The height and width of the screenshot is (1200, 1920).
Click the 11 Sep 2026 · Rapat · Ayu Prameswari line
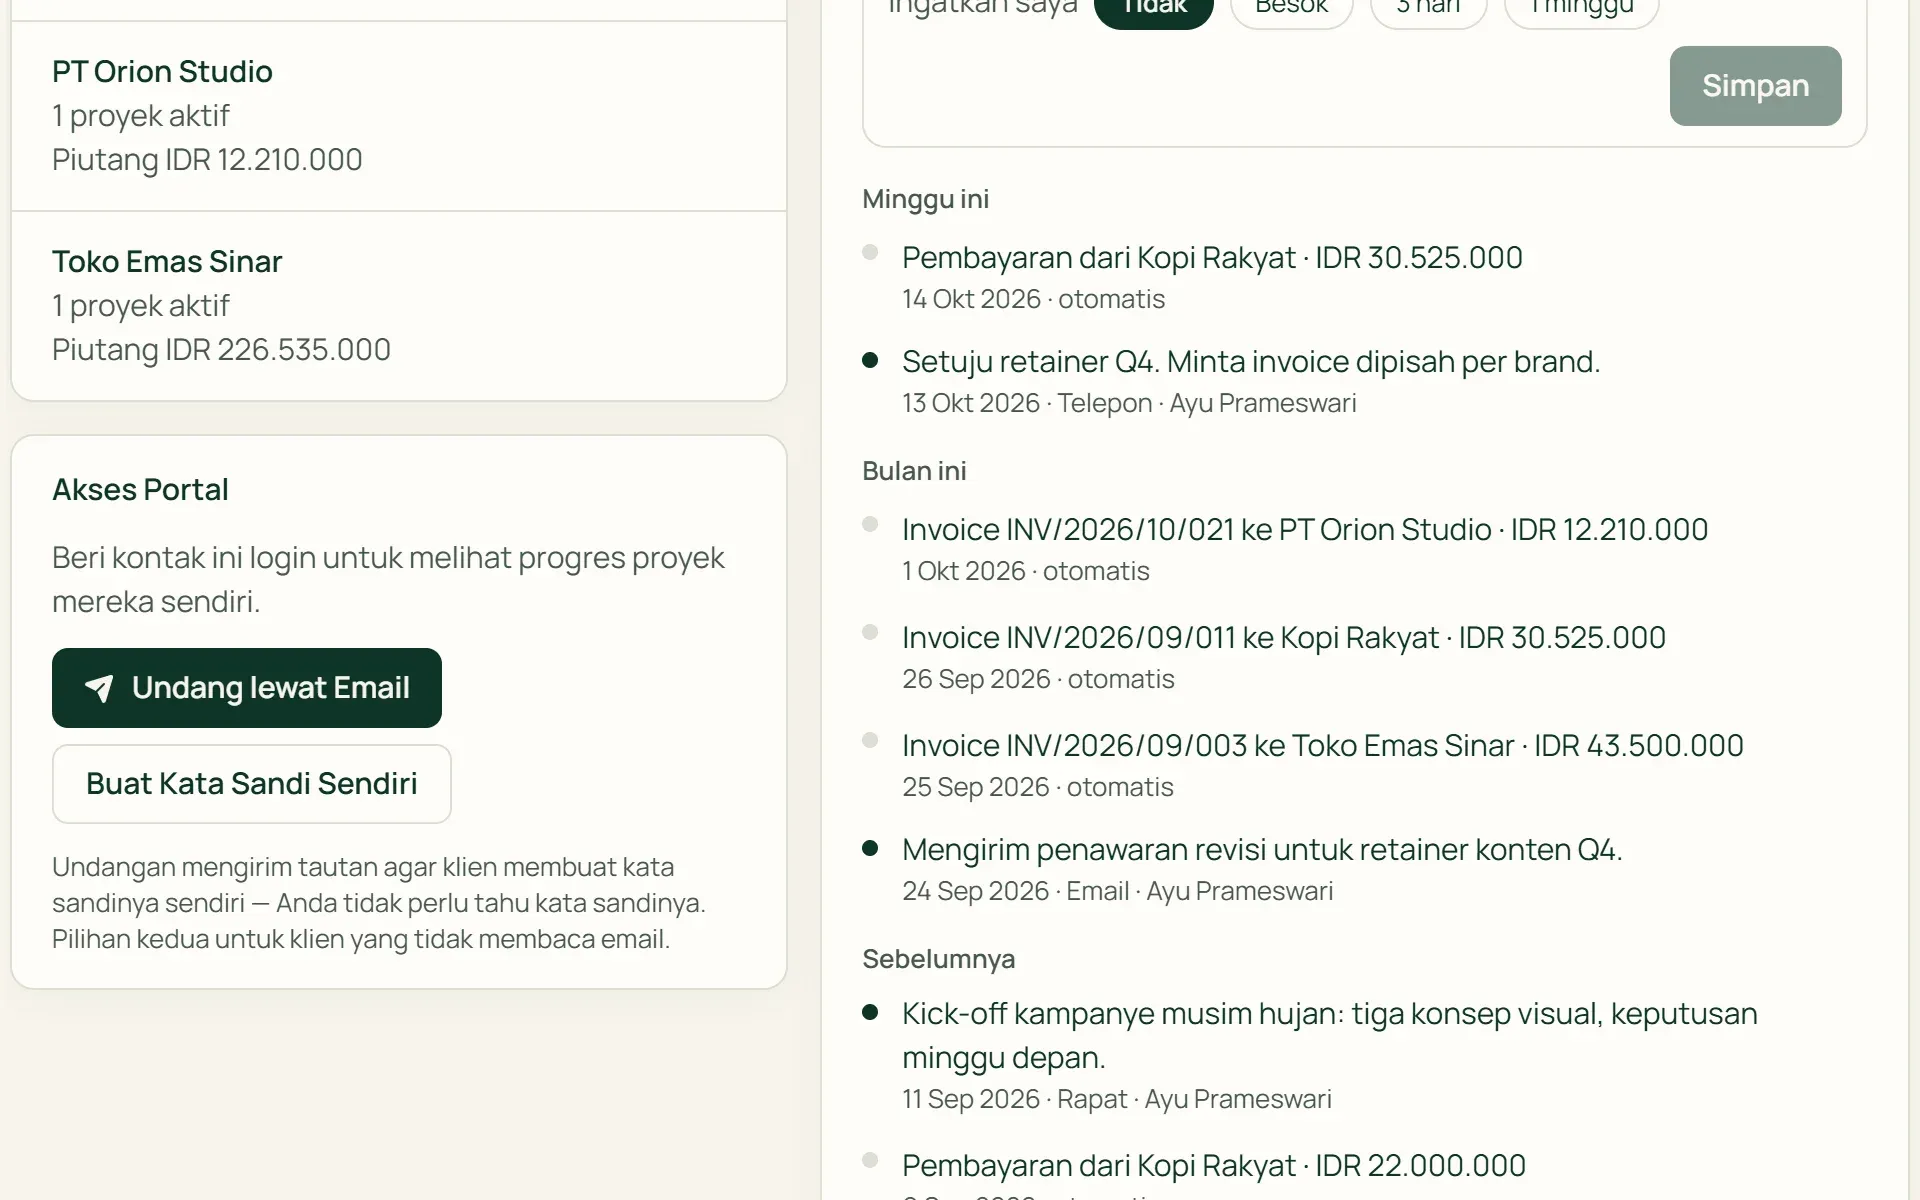pyautogui.click(x=1117, y=1099)
